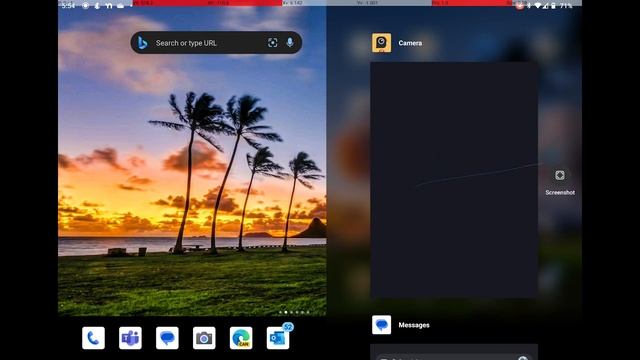This screenshot has height=360, width=640.
Task: Open the Phone app in the dock
Action: click(93, 338)
